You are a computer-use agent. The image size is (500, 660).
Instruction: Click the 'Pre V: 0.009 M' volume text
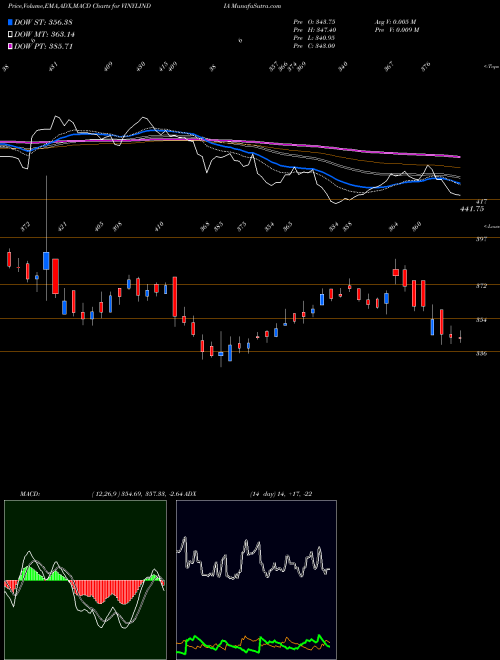pyautogui.click(x=396, y=30)
